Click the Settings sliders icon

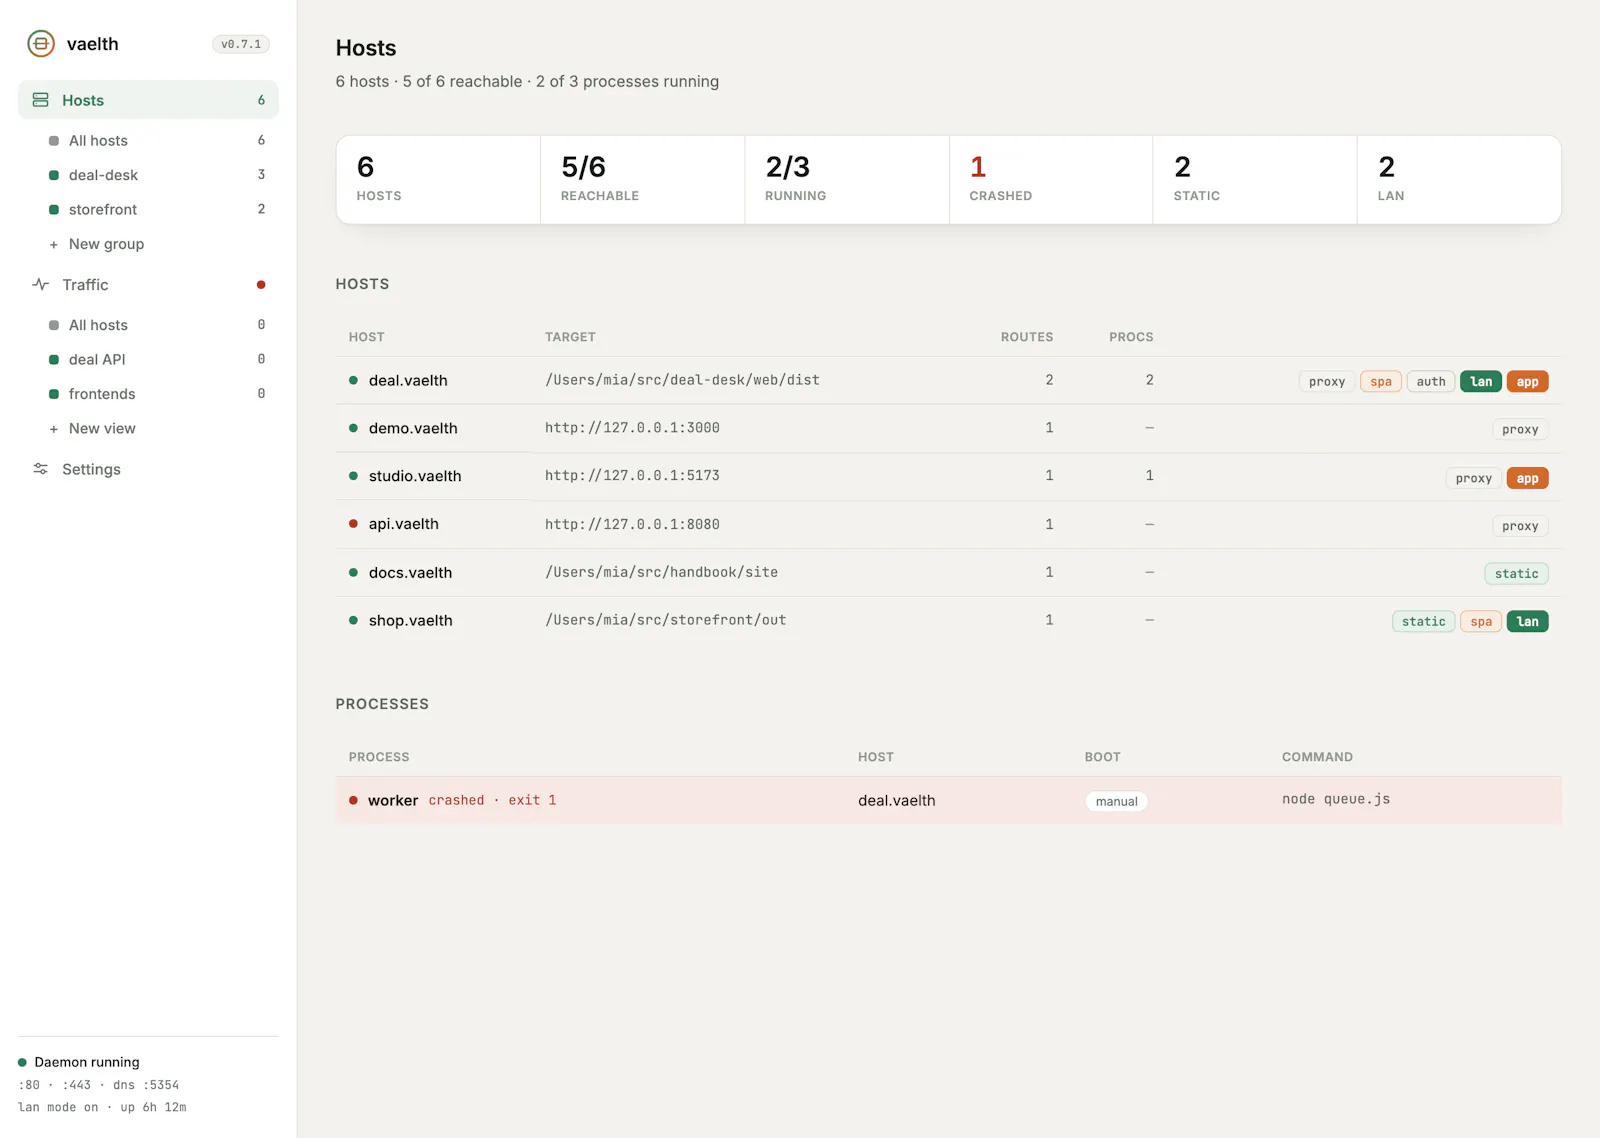coord(40,469)
